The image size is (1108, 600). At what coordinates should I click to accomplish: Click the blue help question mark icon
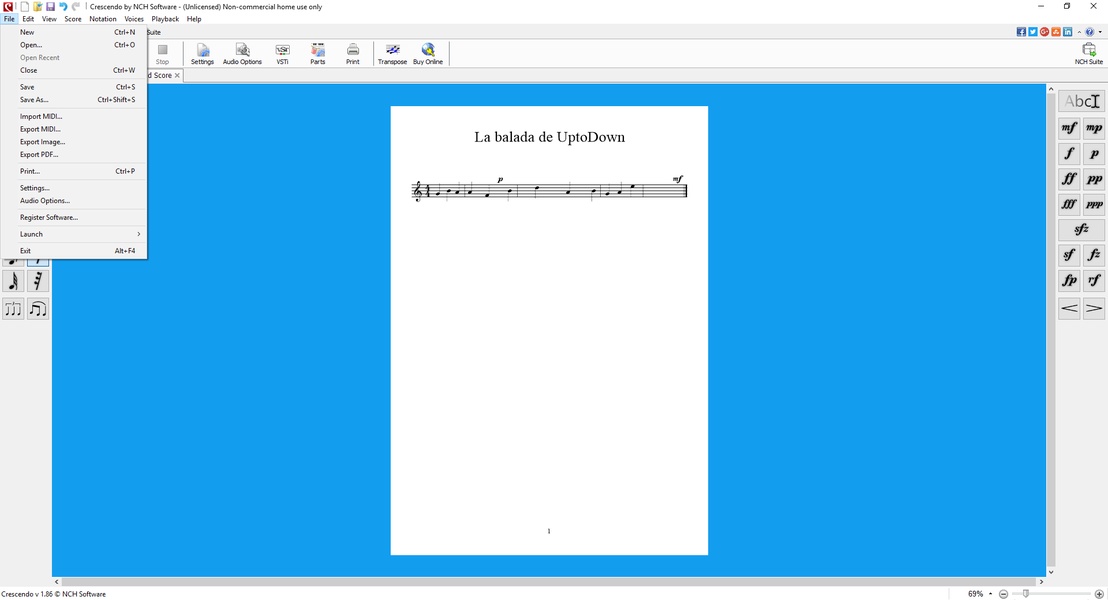coord(1090,32)
